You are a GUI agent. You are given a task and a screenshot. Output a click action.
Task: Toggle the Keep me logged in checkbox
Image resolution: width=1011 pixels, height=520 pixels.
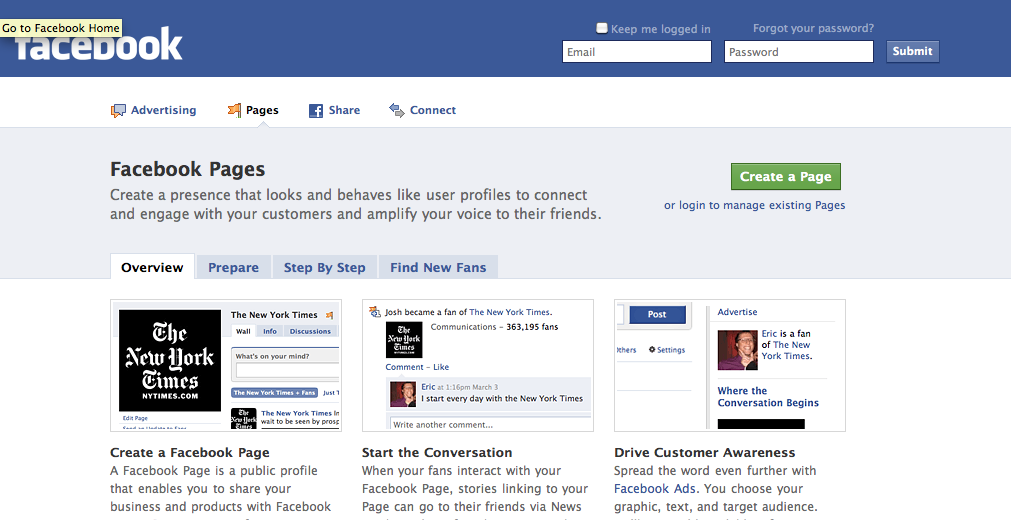(602, 28)
